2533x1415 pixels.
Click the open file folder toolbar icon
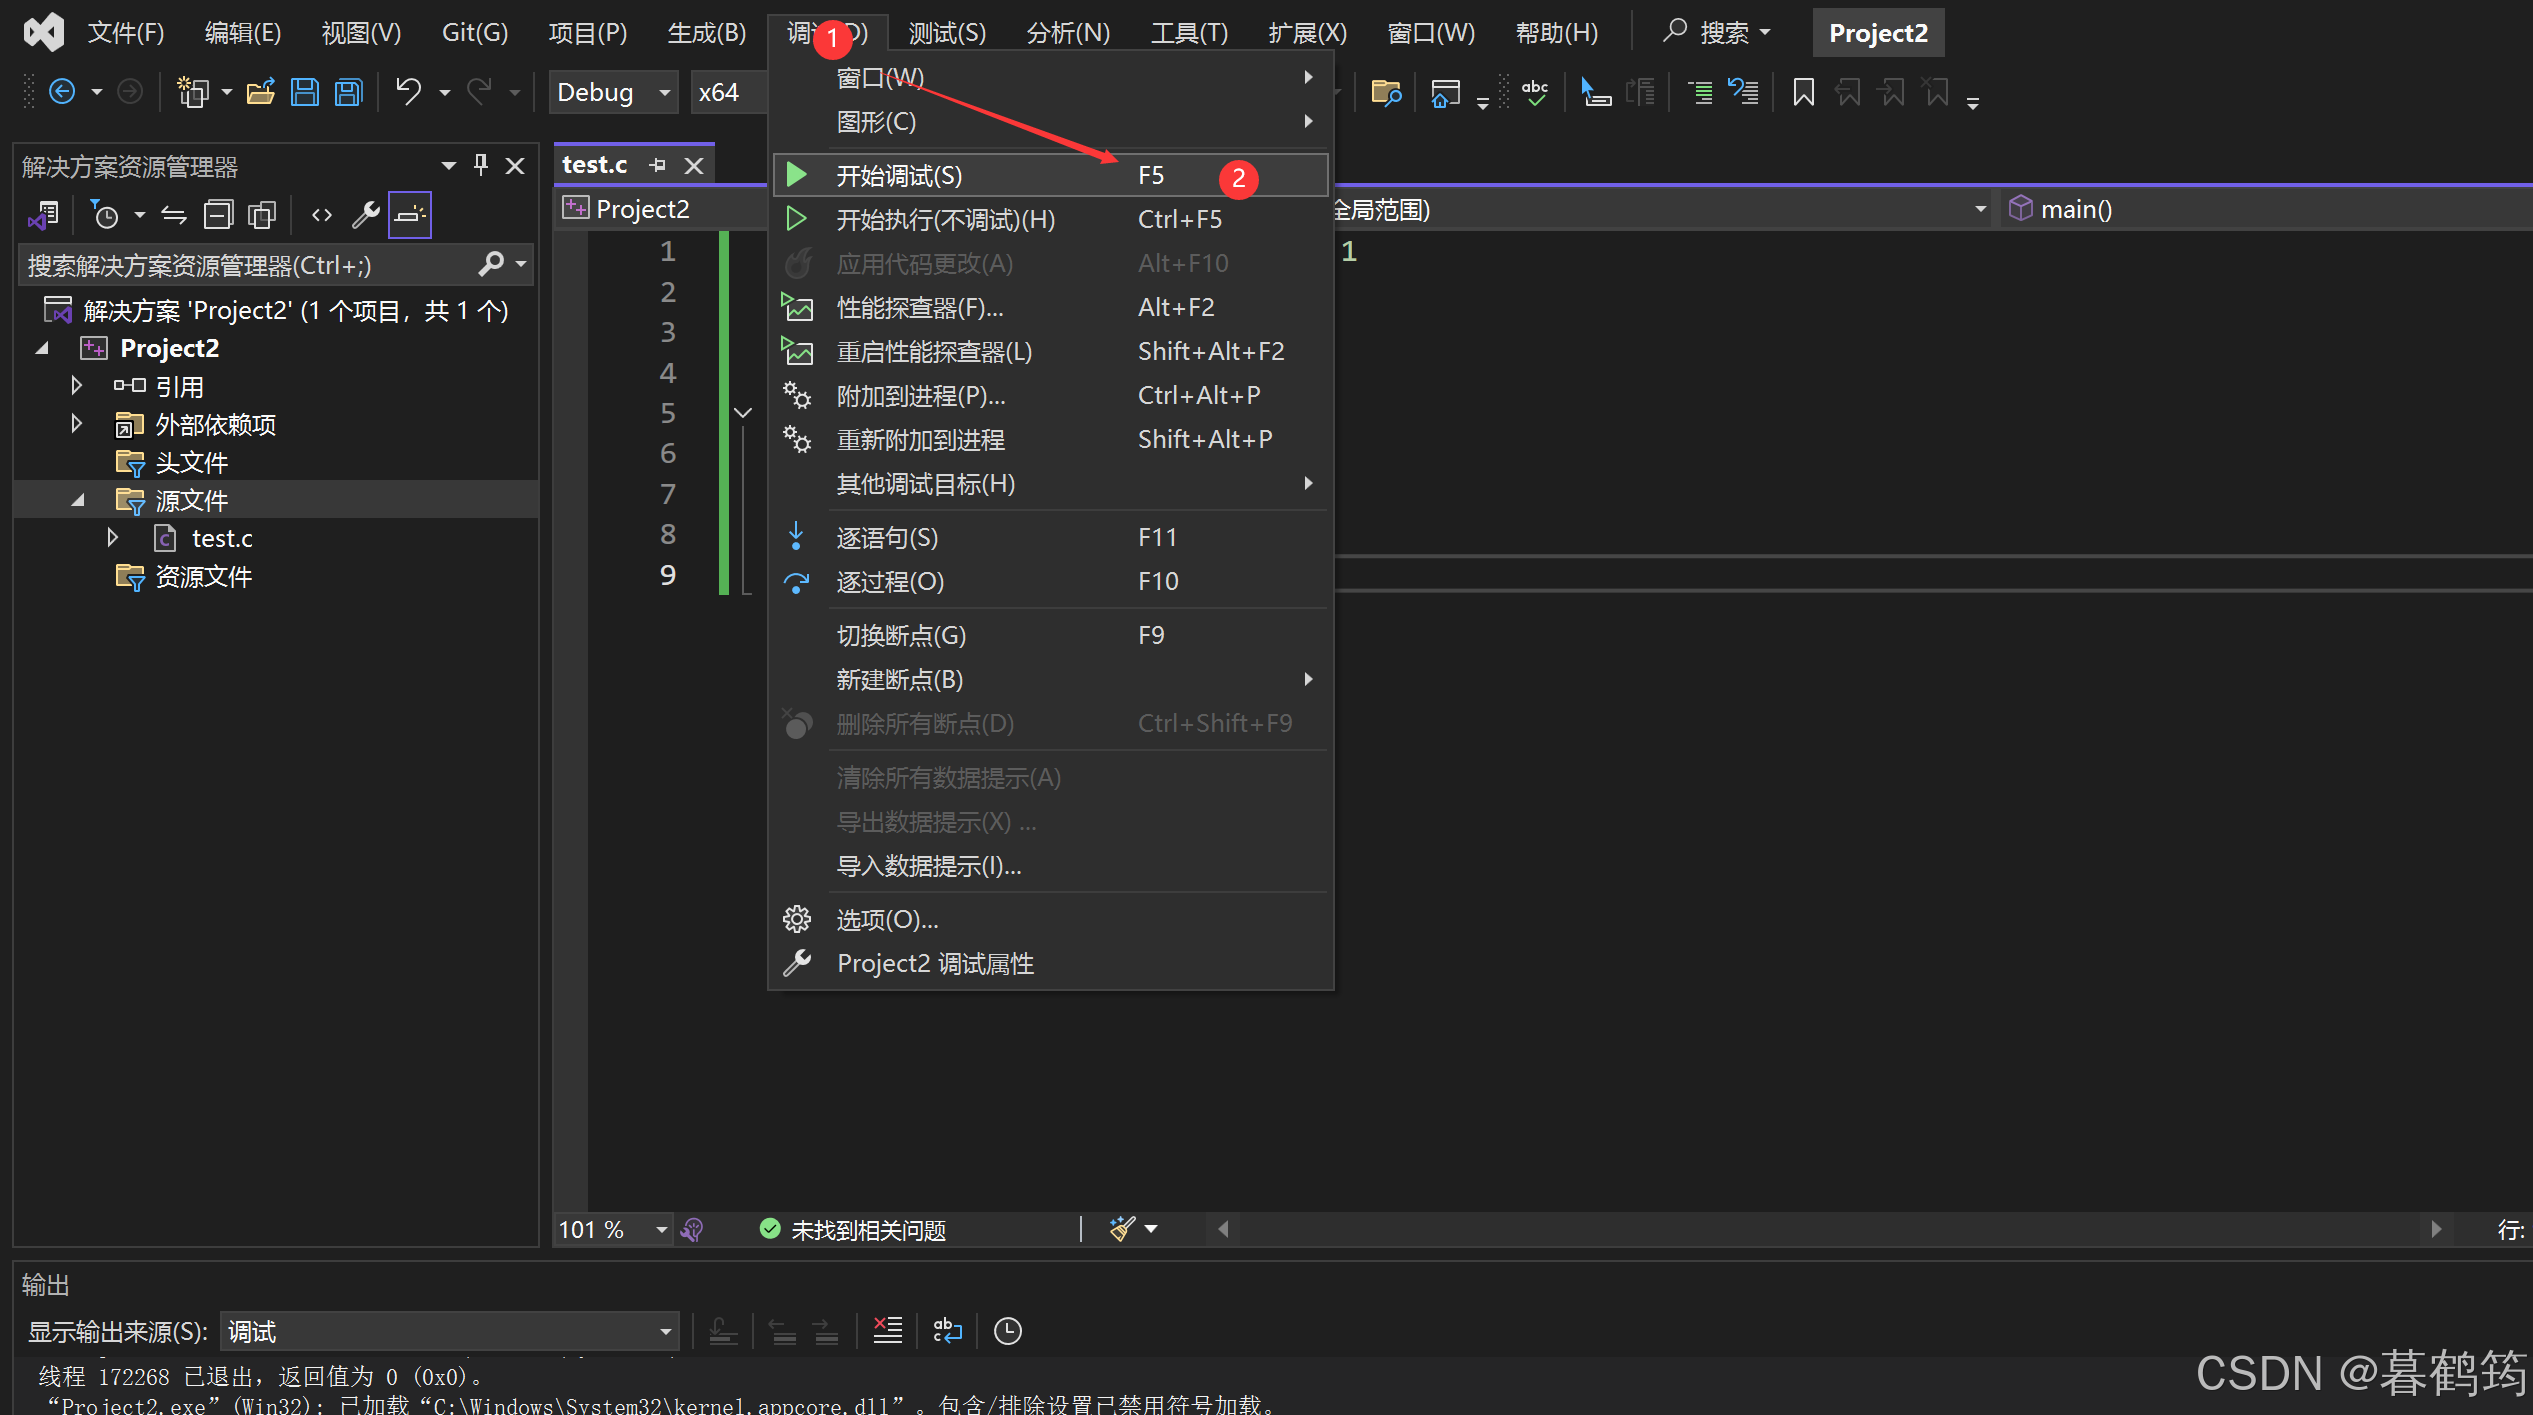261,92
